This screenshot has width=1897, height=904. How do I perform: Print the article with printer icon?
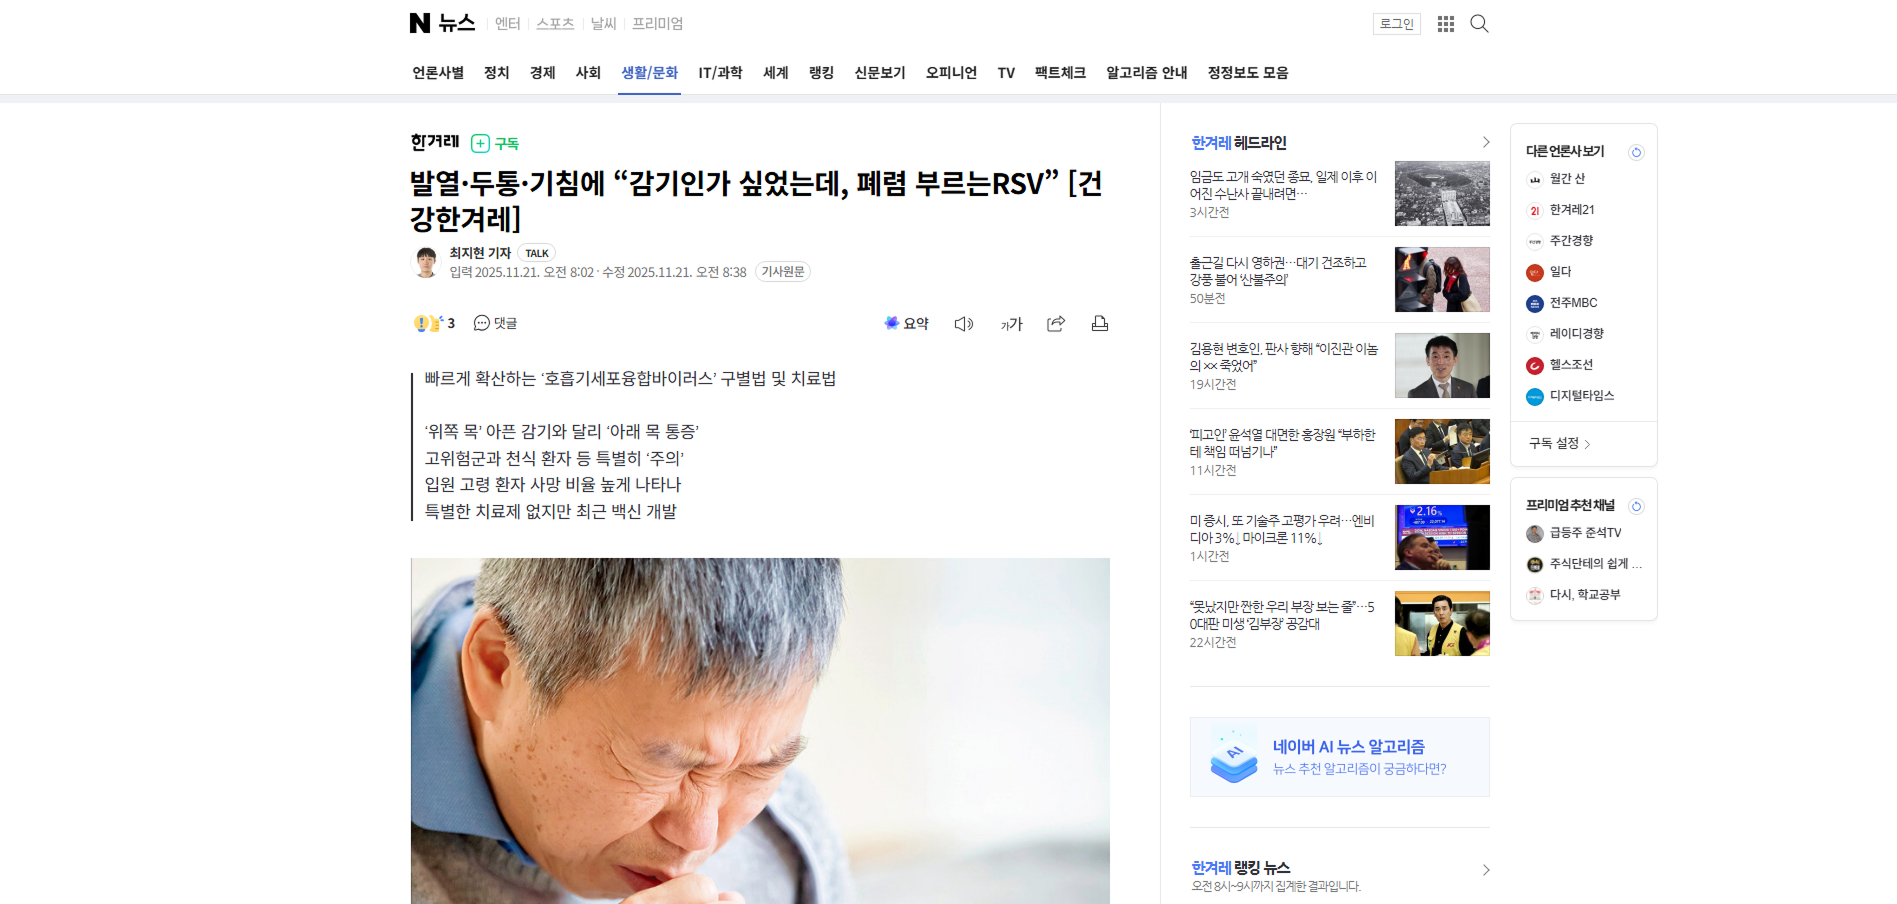coord(1100,324)
